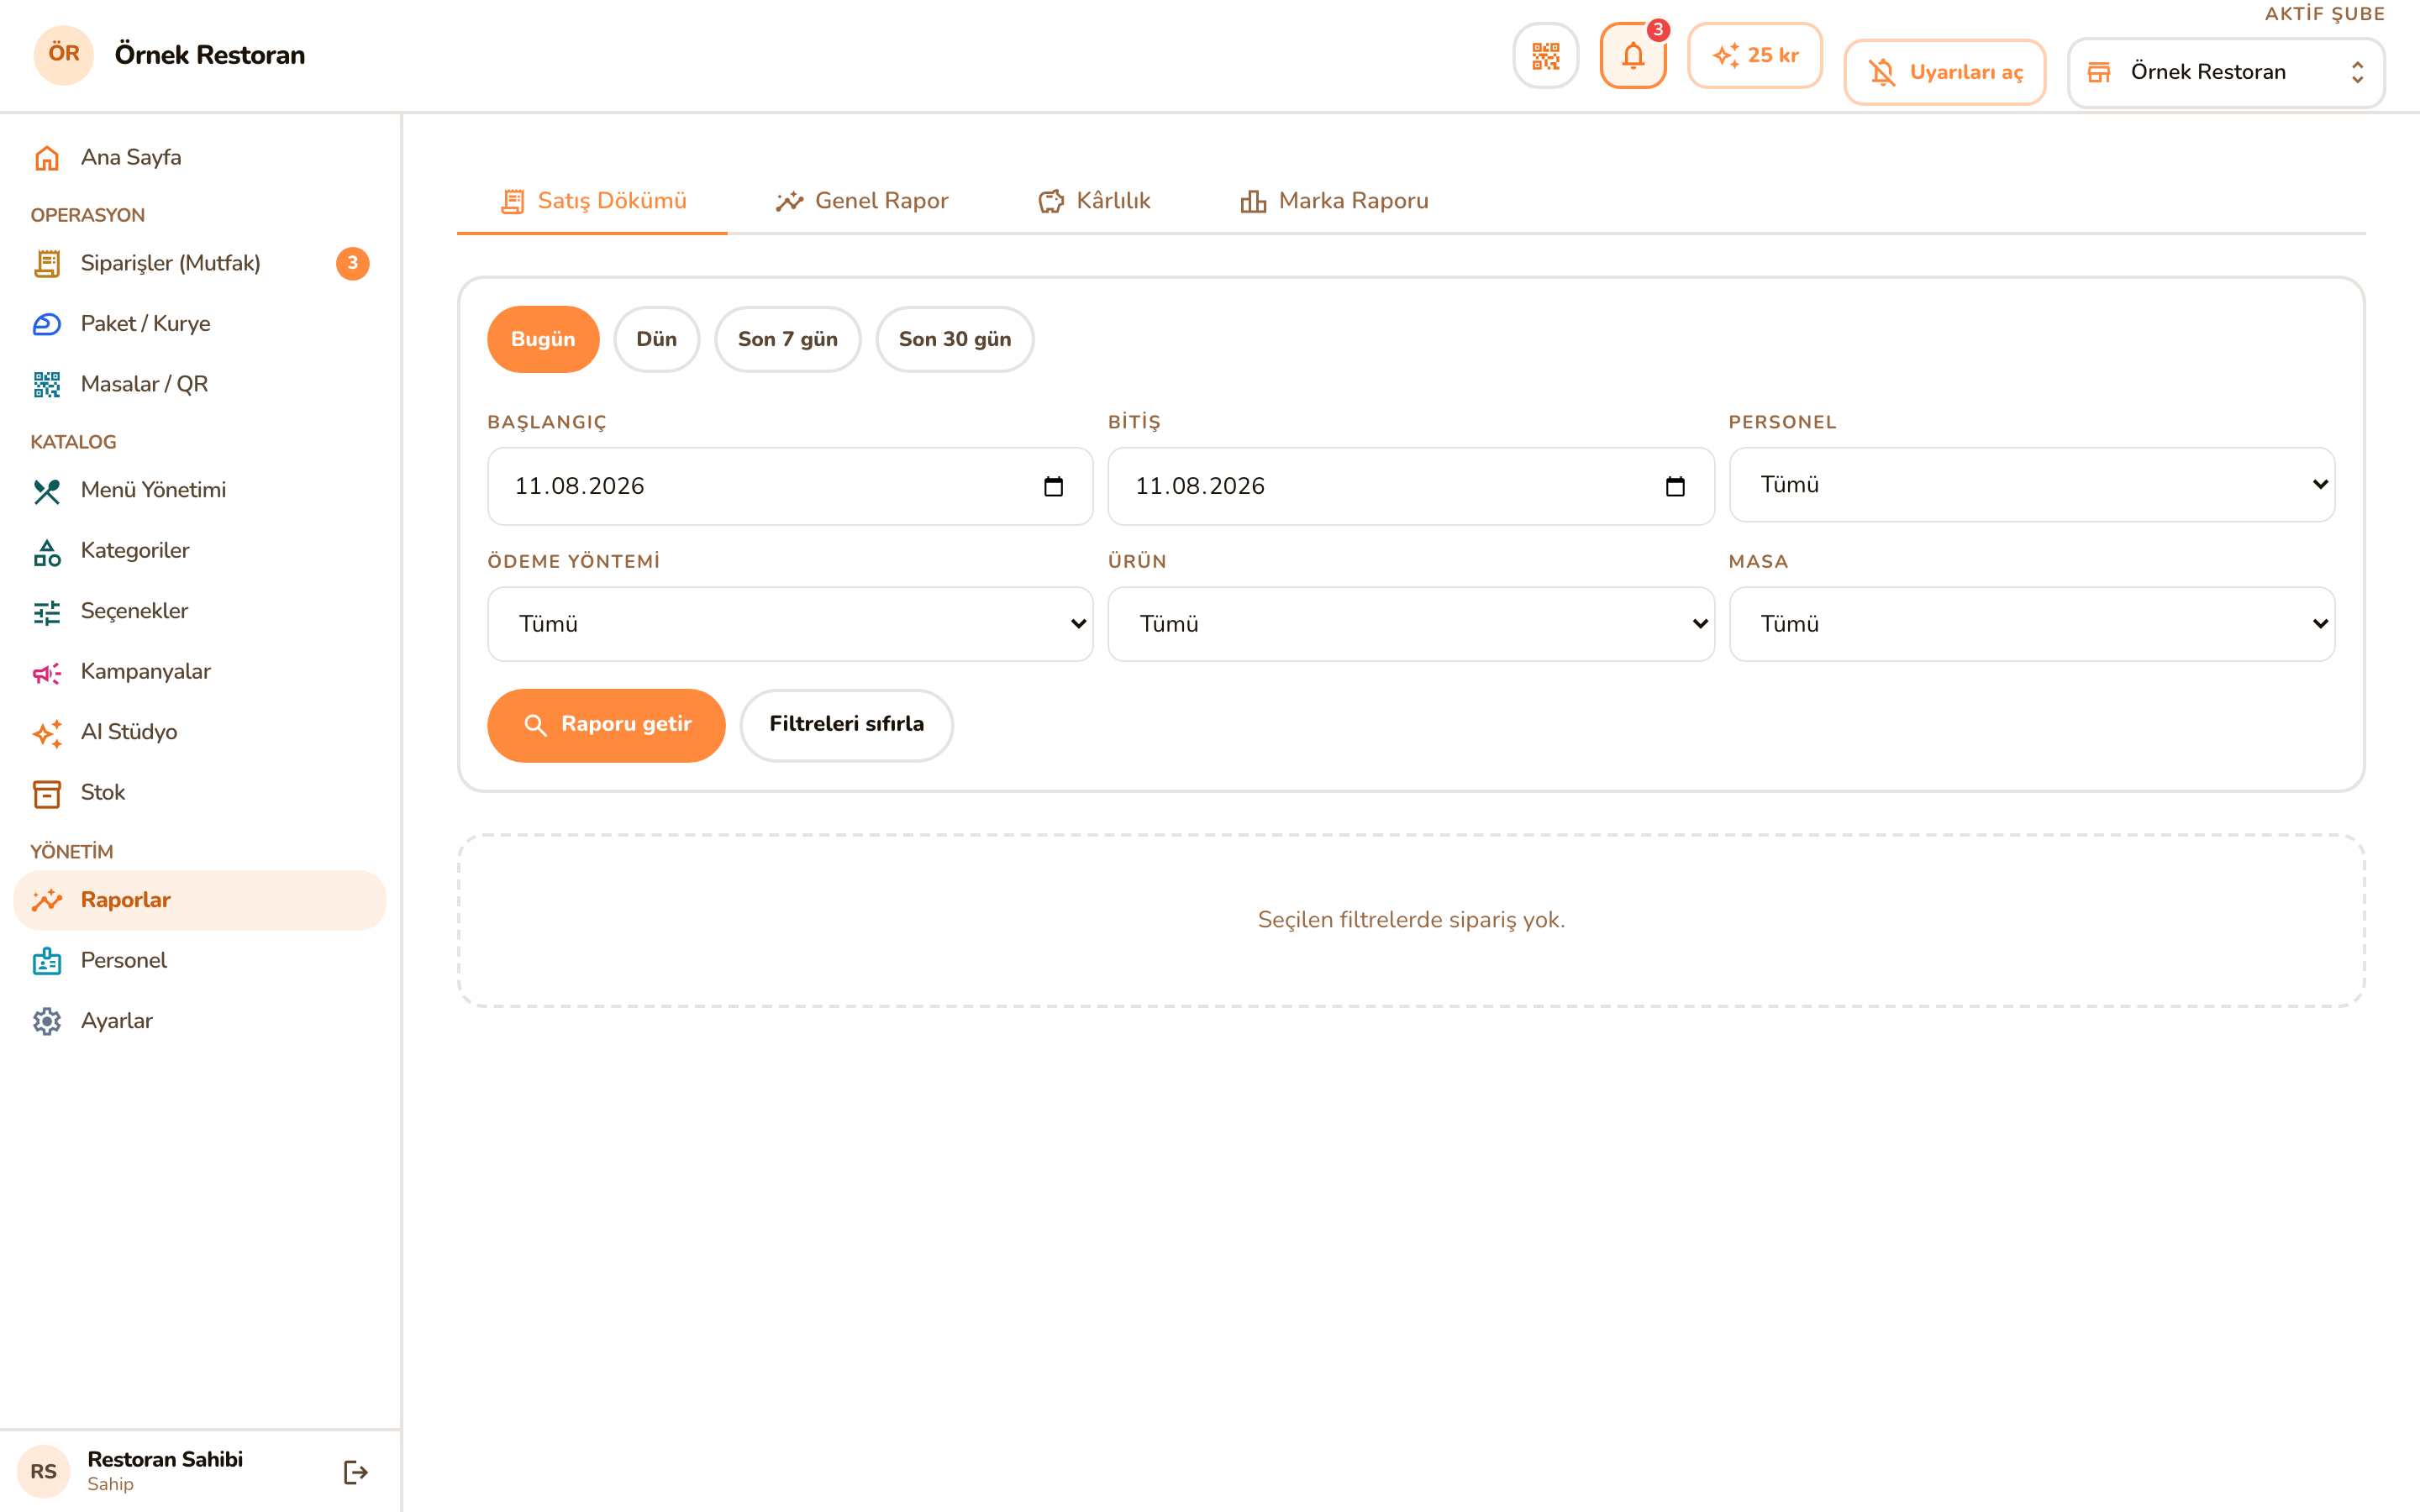Image resolution: width=2420 pixels, height=1512 pixels.
Task: Open Kampanyalar page
Action: pyautogui.click(x=200, y=672)
